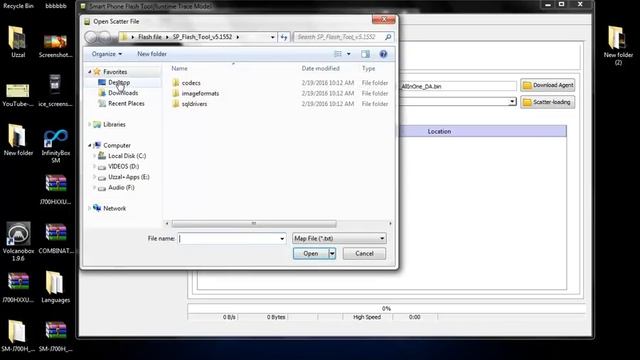Open the Uzzal folder on desktop

pos(18,41)
